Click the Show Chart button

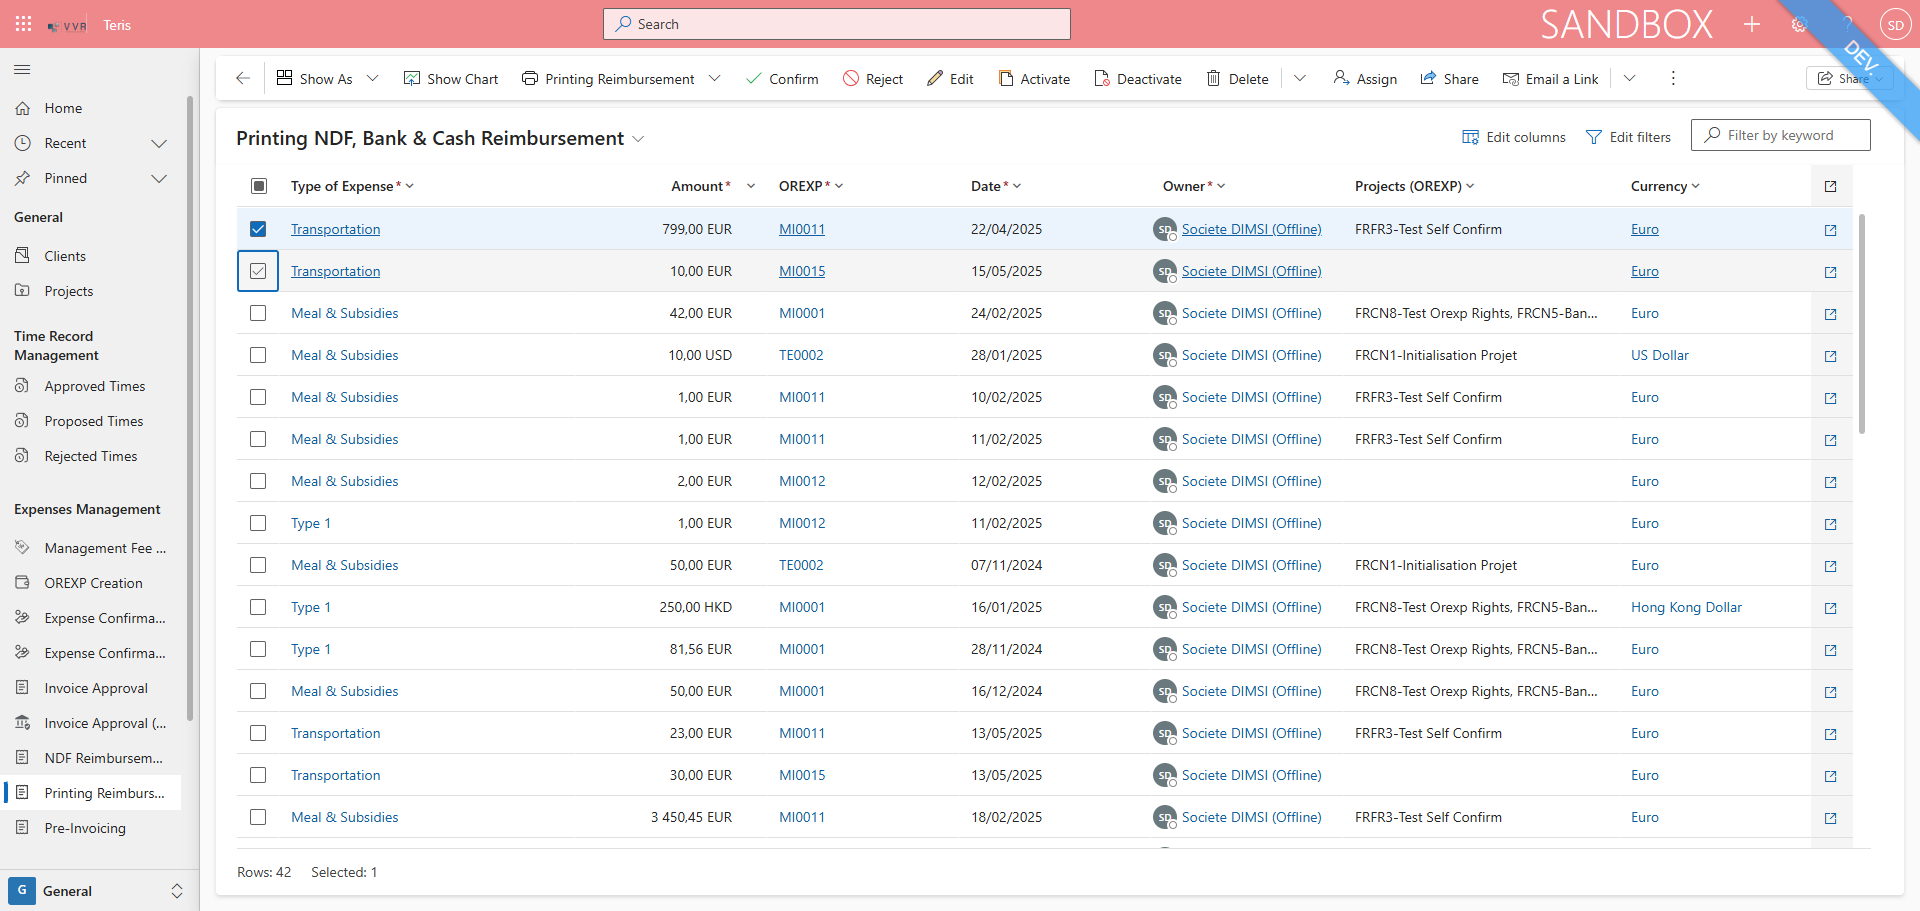[450, 78]
